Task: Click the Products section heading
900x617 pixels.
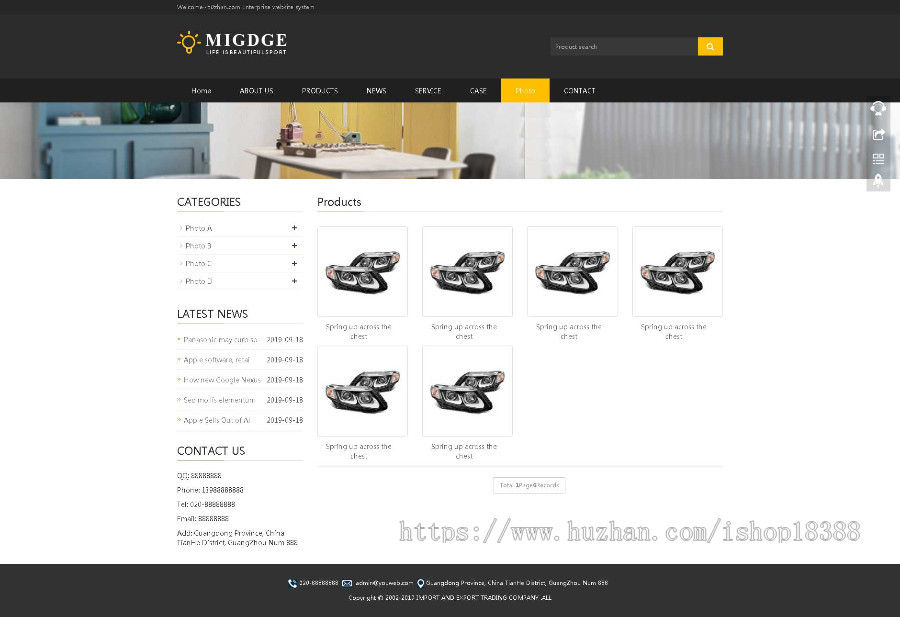Action: coord(339,202)
